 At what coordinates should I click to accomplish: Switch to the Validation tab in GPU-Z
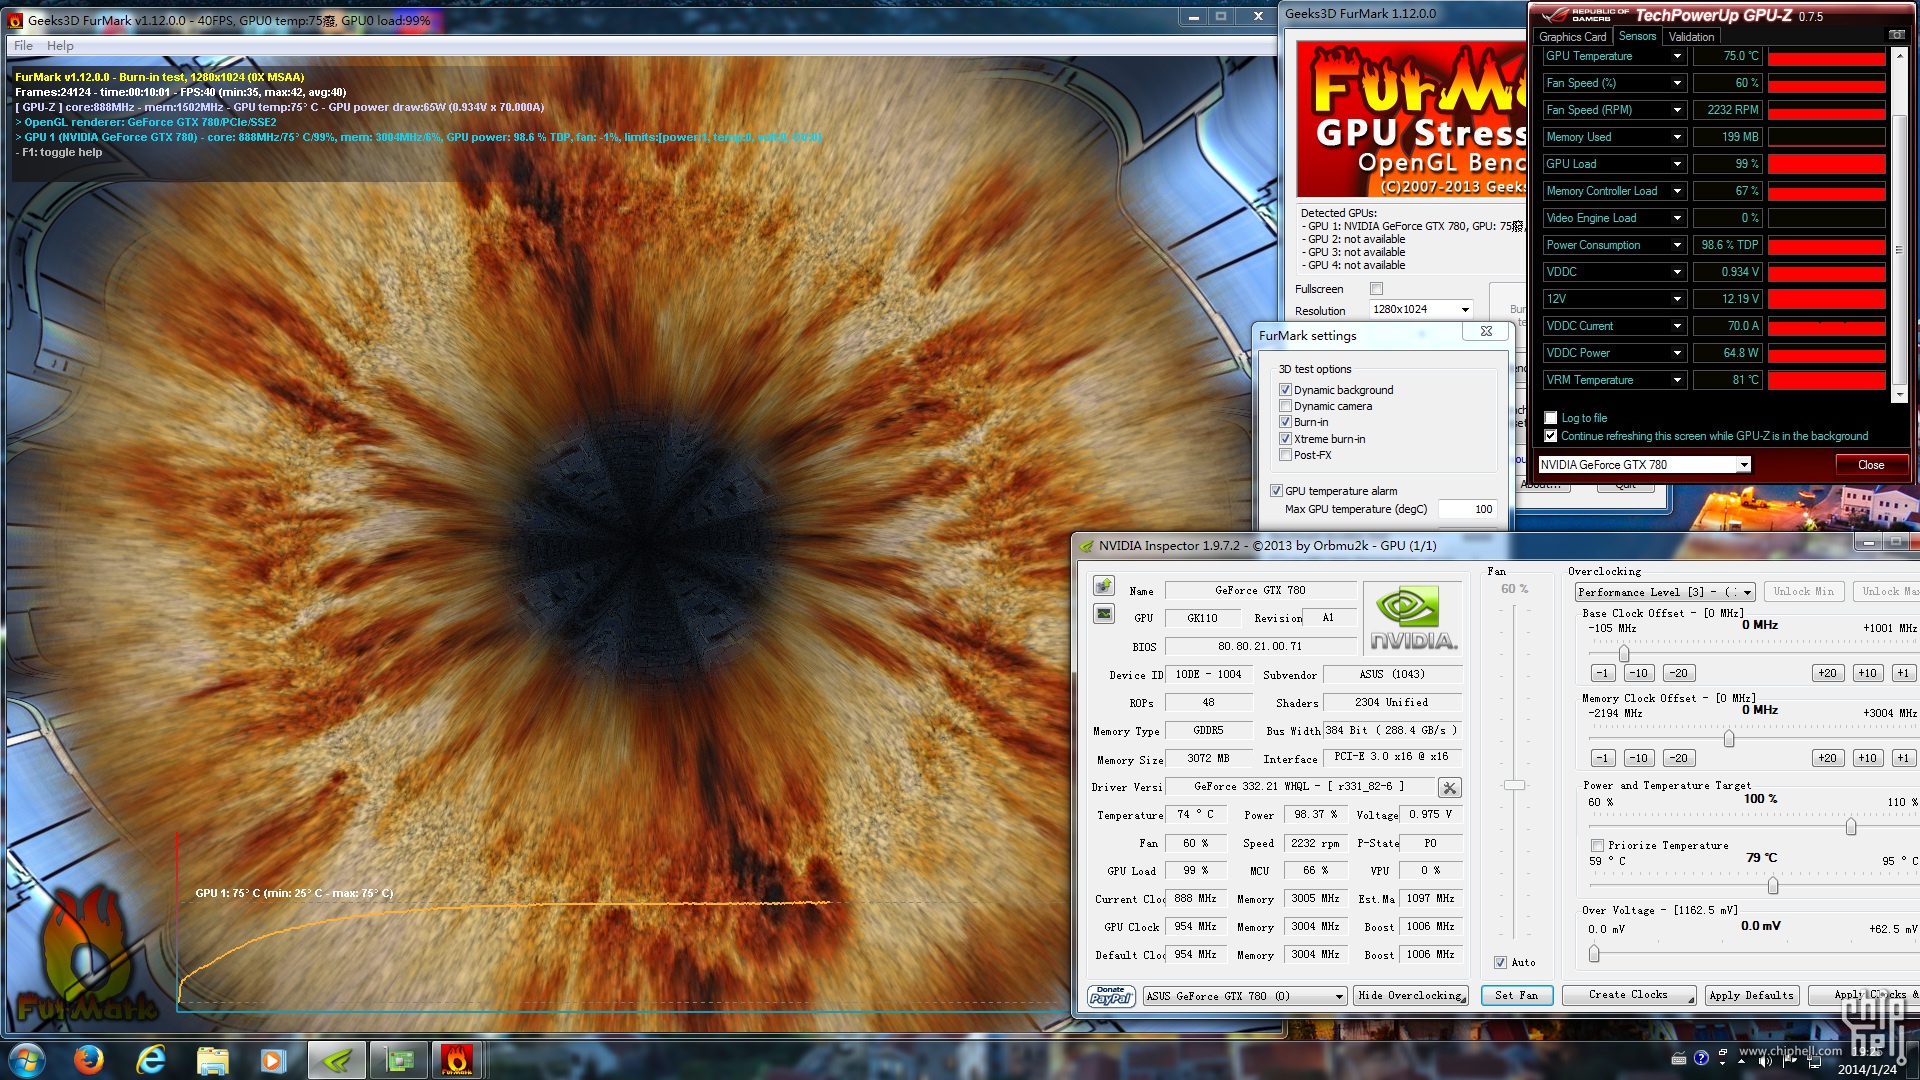(1691, 37)
